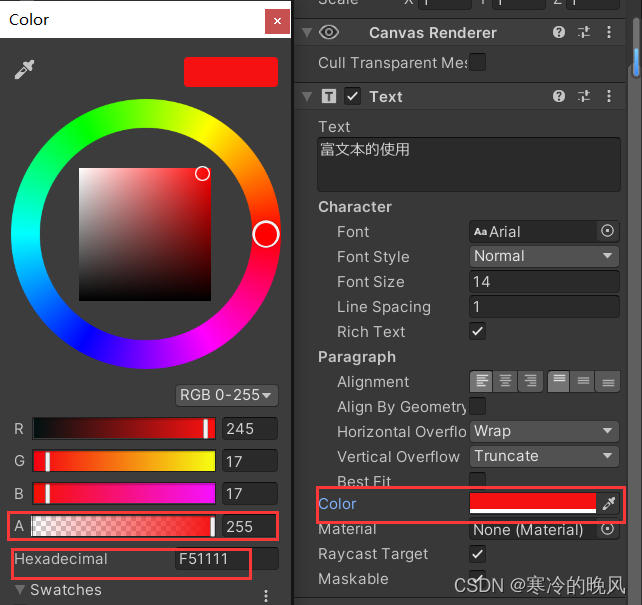642x605 pixels.
Task: Set horizontal alignment to right
Action: 530,382
